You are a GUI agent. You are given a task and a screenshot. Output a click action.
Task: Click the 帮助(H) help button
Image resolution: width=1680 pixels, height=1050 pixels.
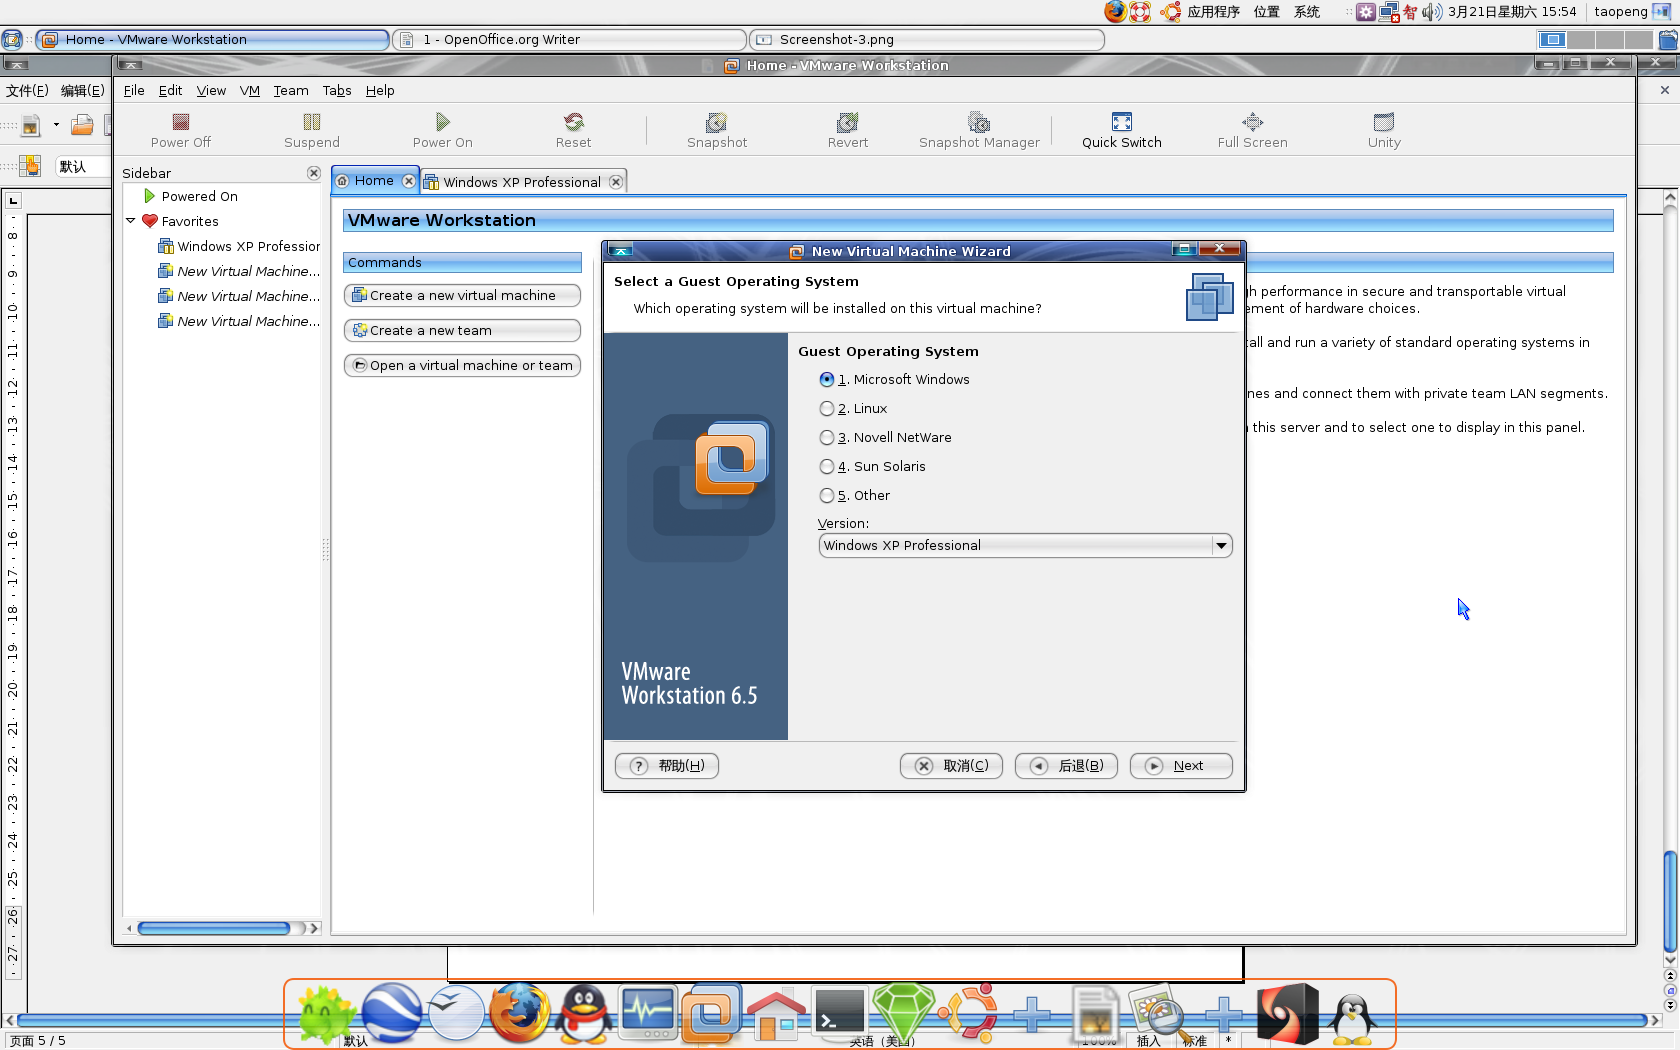[667, 766]
